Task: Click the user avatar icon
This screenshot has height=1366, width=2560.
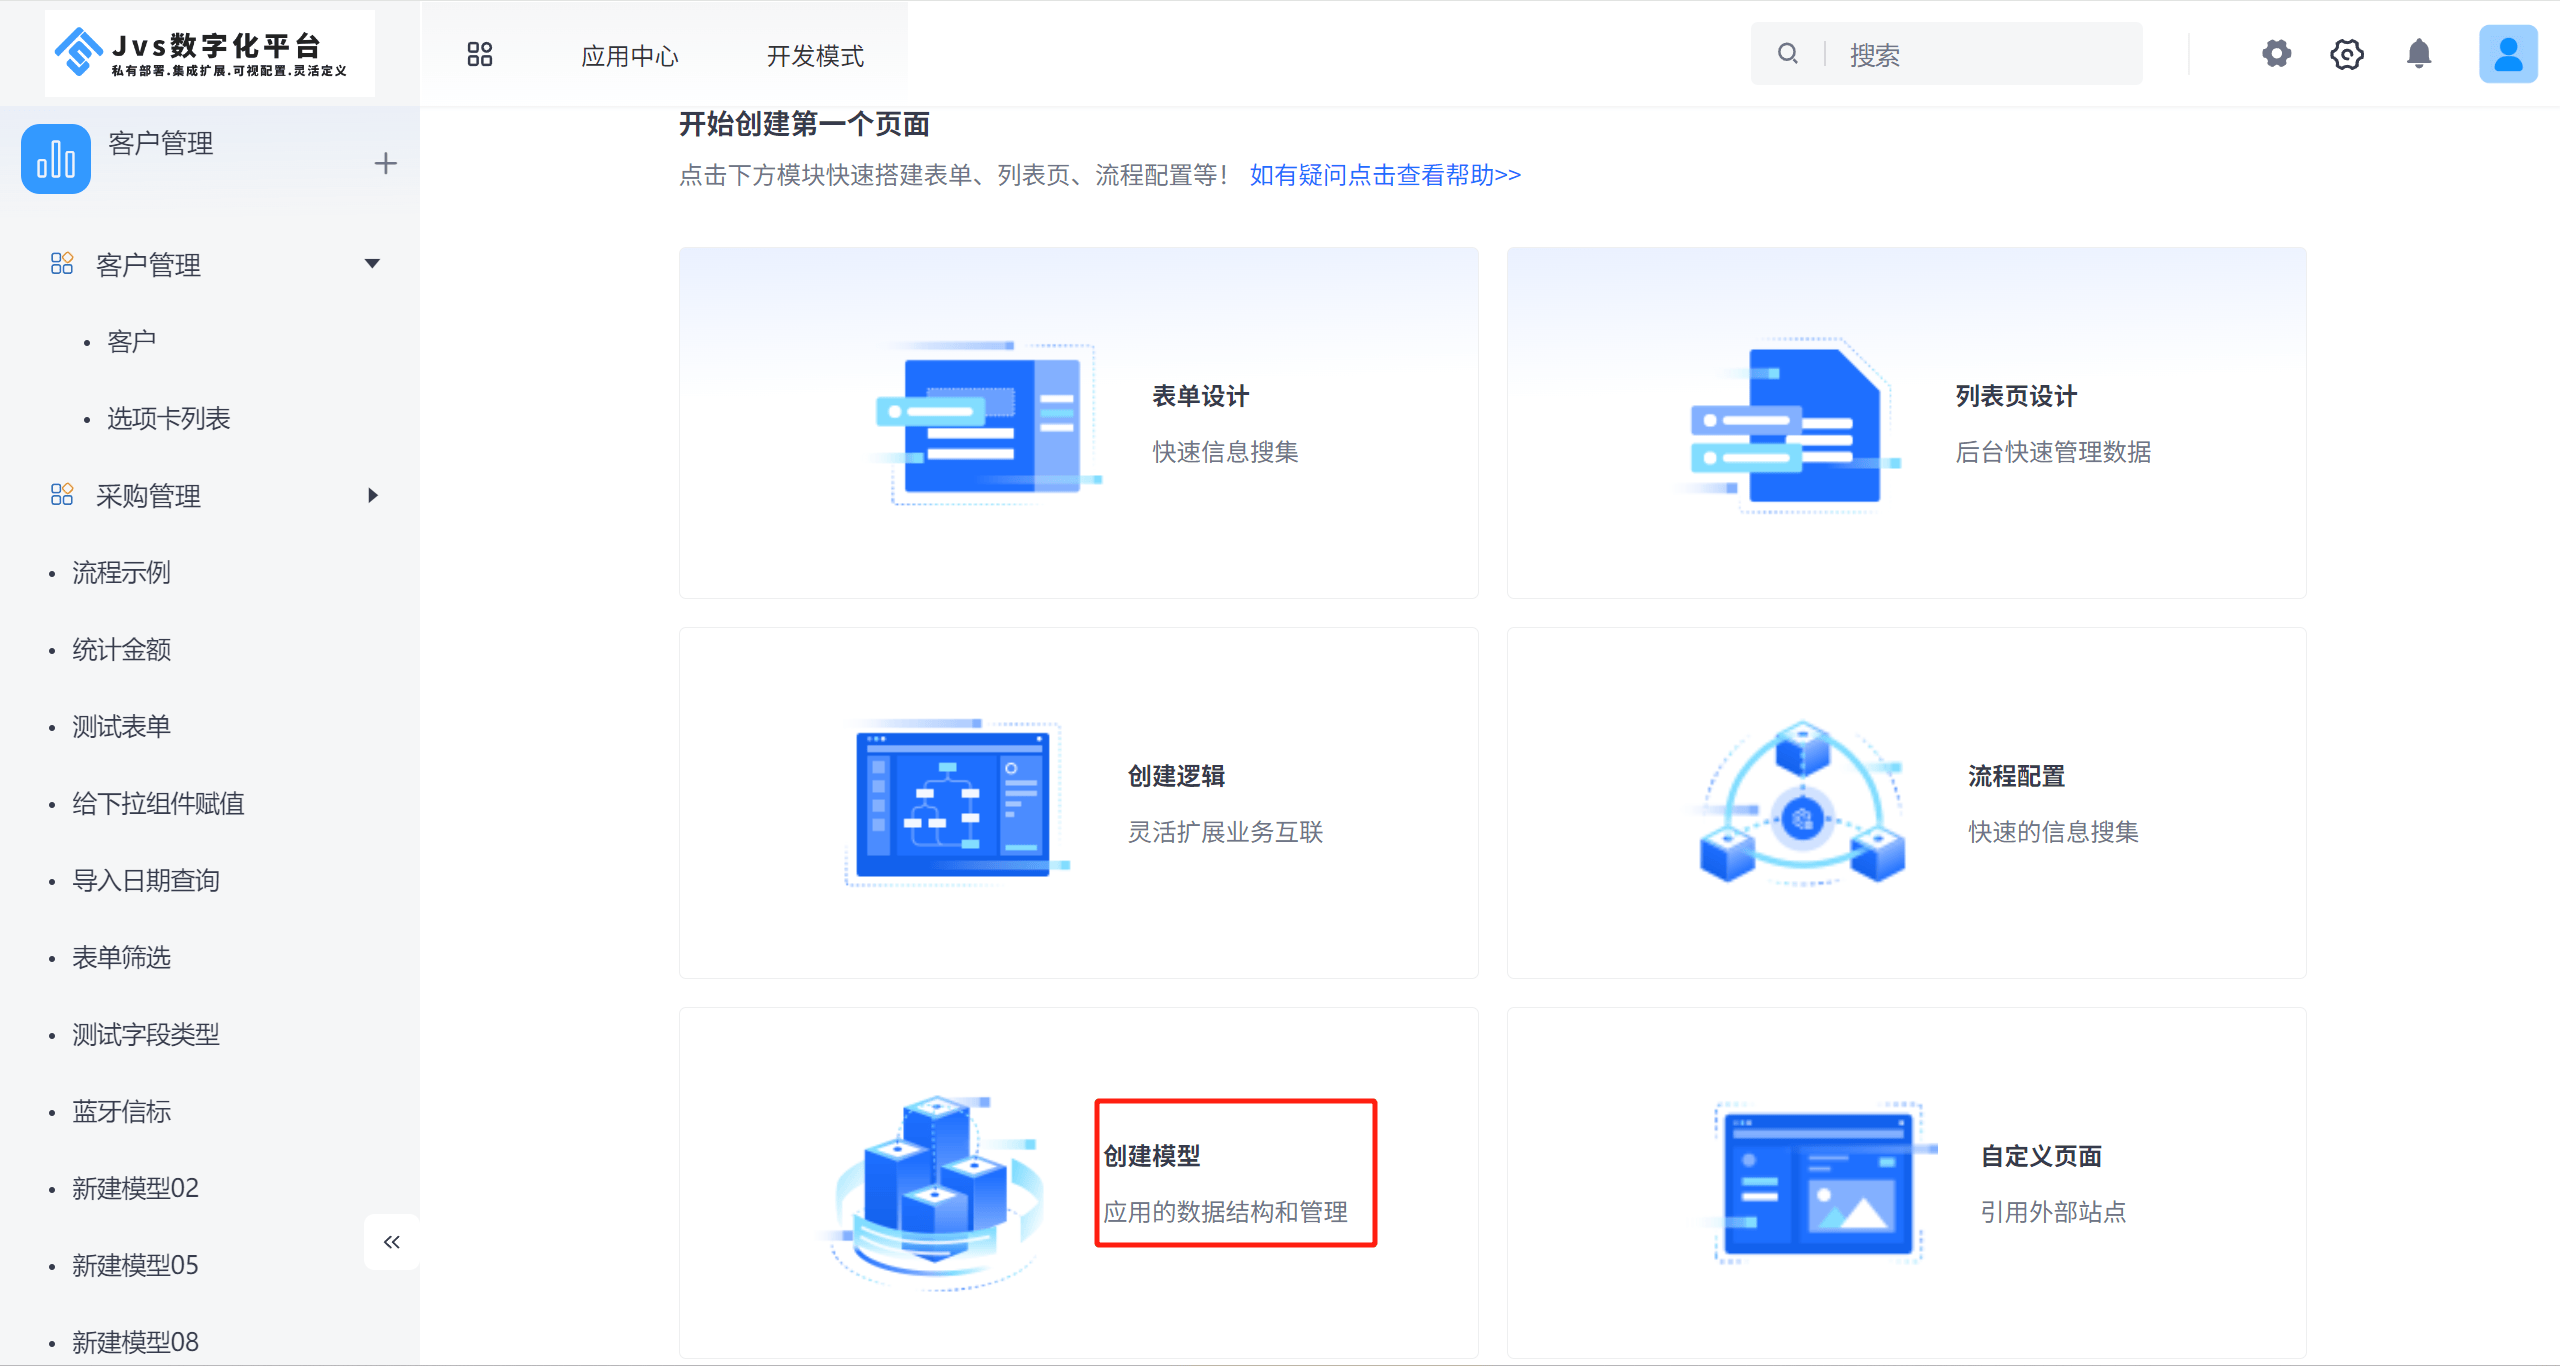Action: pos(2508,54)
